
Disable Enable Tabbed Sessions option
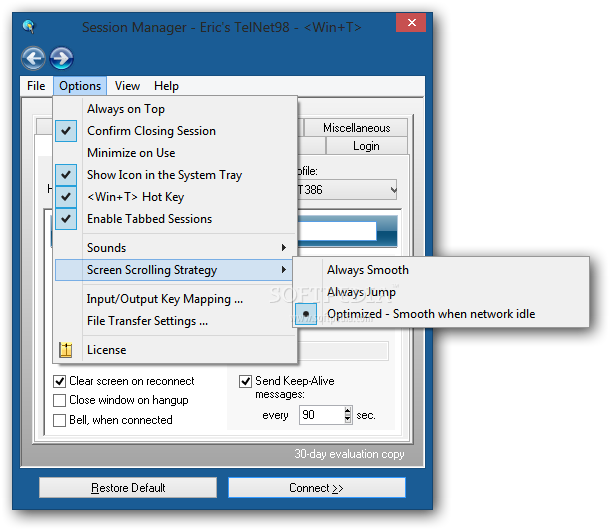coord(175,219)
